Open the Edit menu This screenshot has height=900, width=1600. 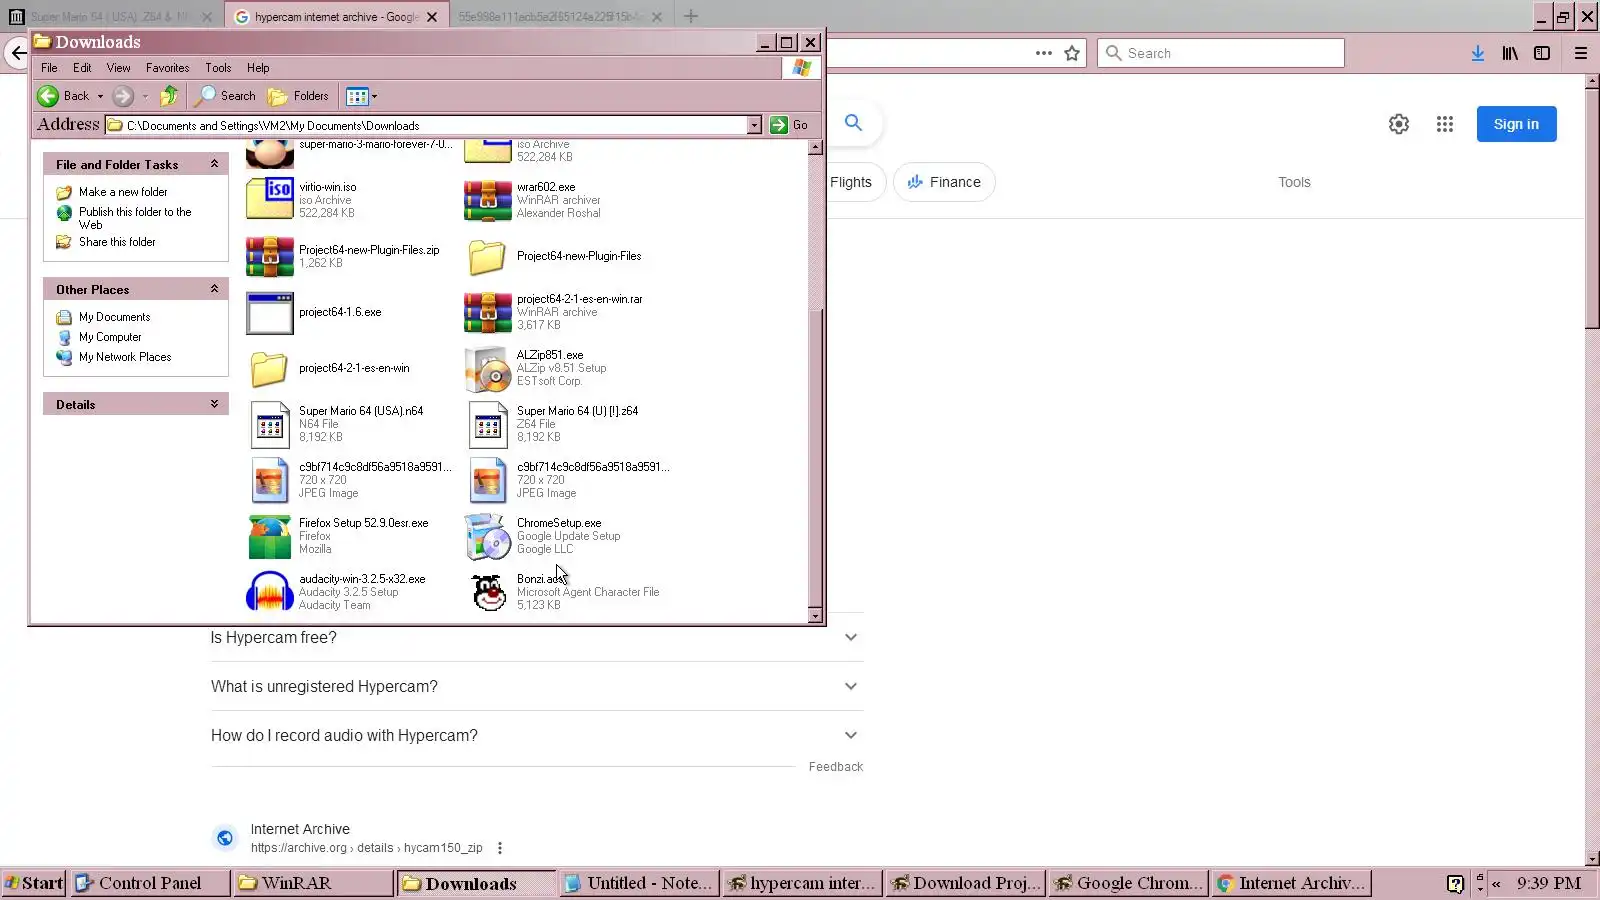[x=82, y=68]
